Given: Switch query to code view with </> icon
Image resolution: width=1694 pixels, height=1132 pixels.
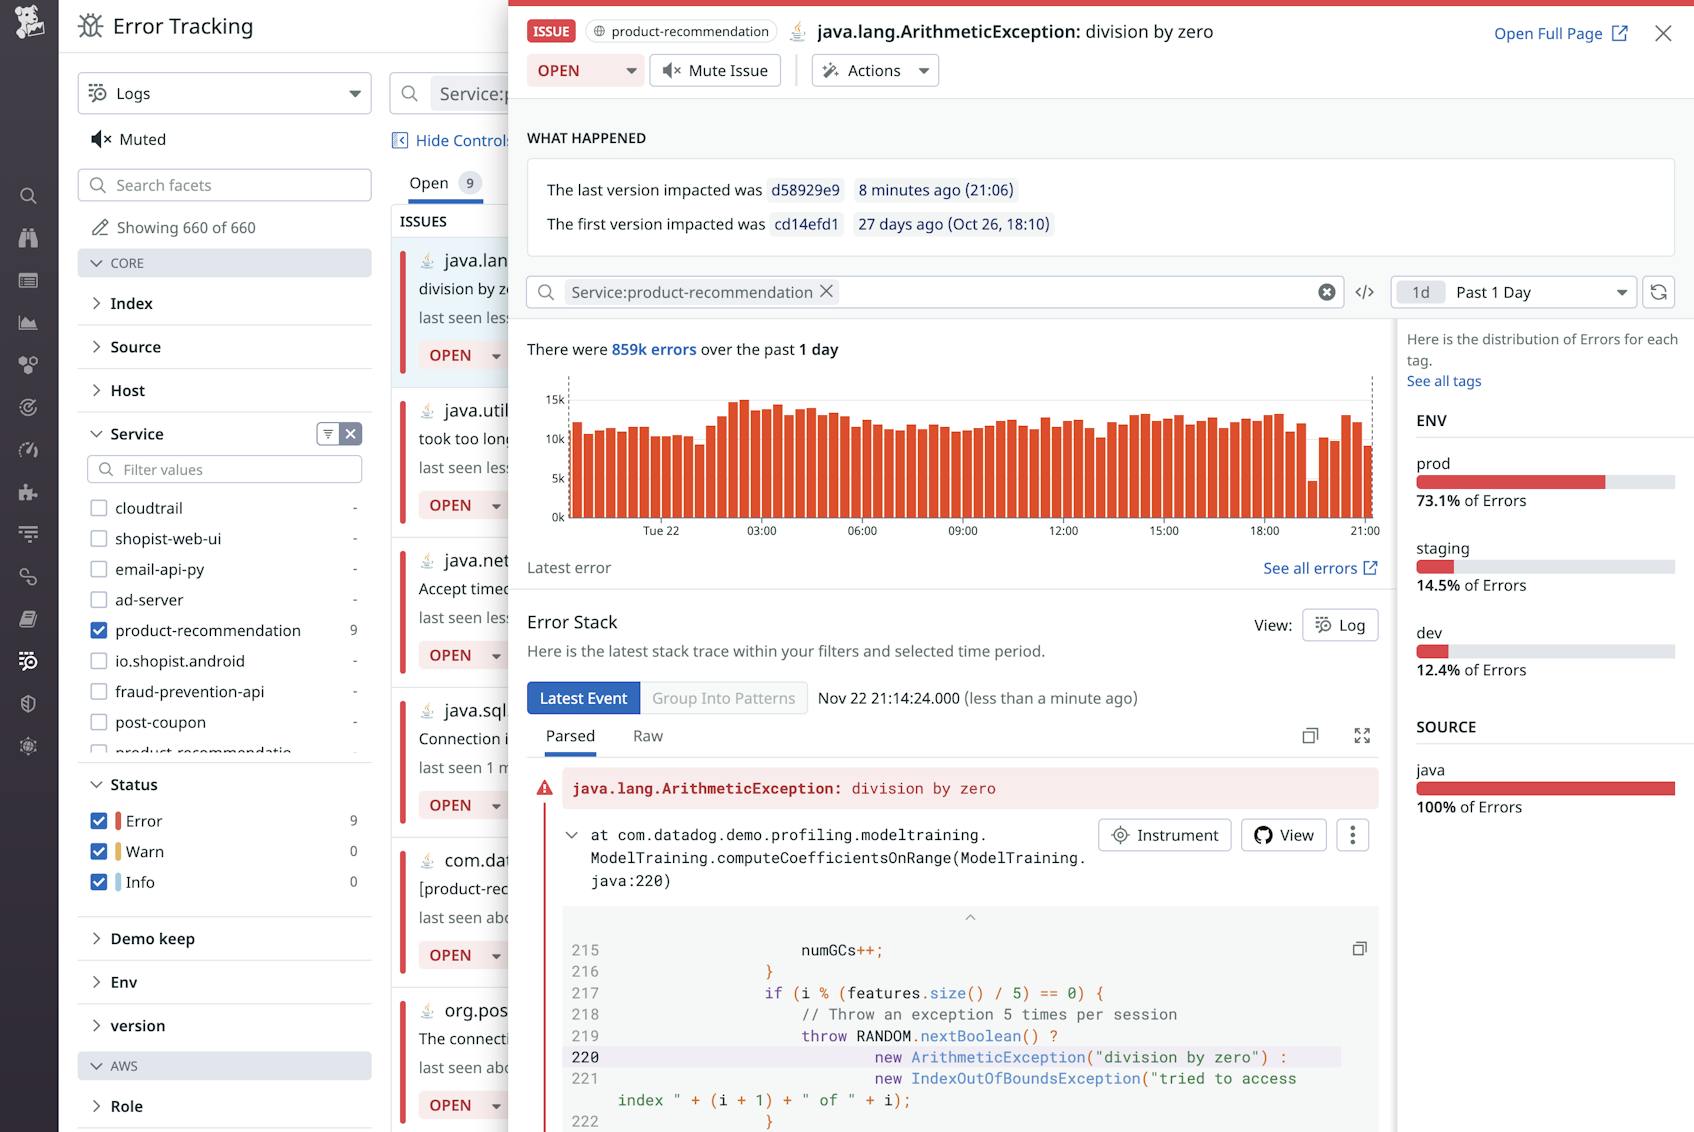Looking at the screenshot, I should tap(1364, 292).
